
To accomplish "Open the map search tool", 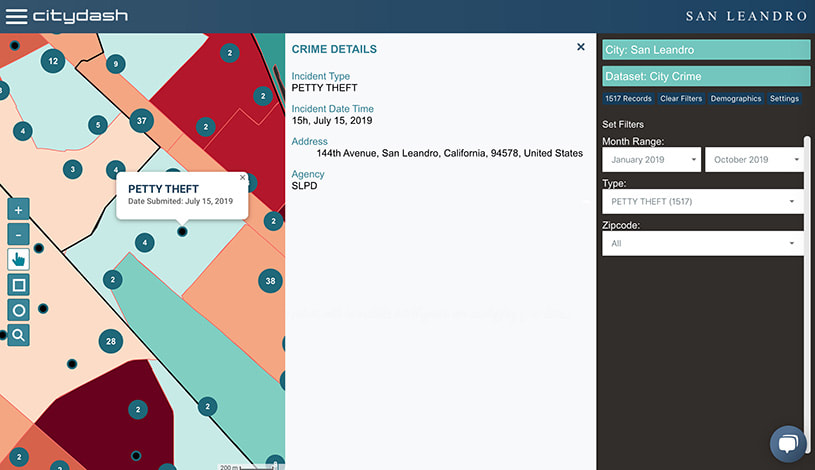I will point(18,335).
